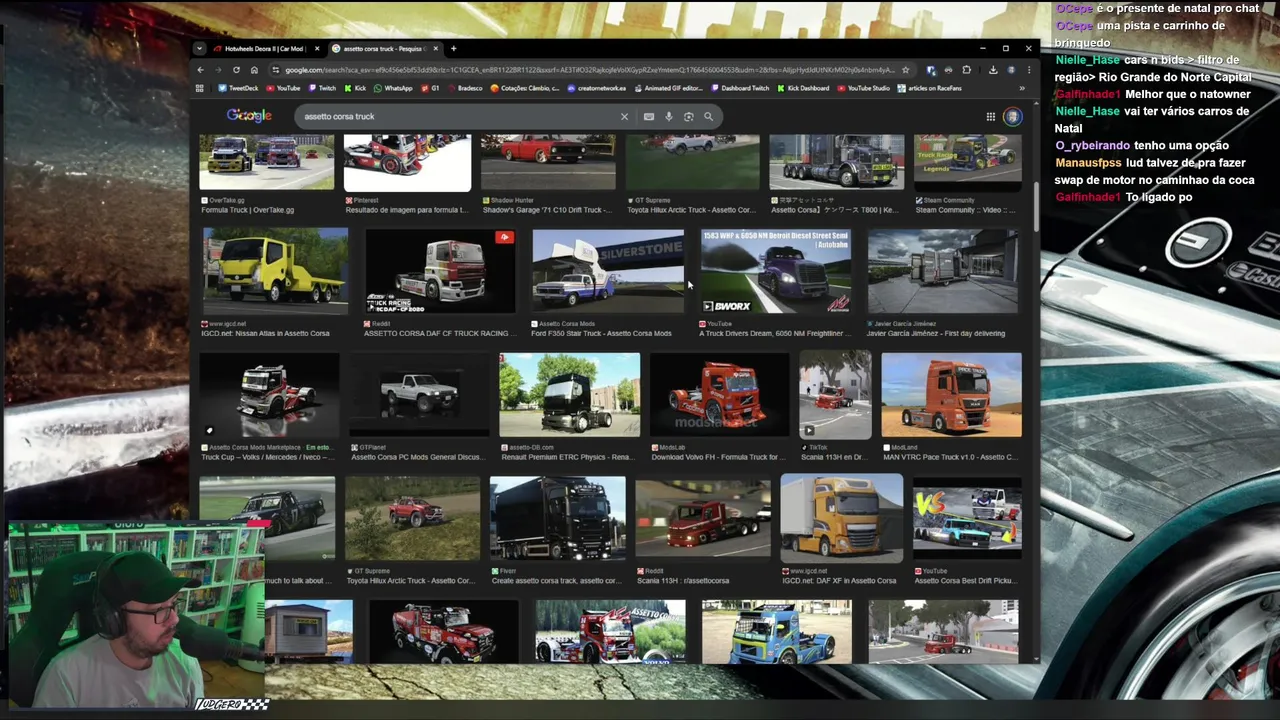Select assetto corsa truck search tab
This screenshot has height=720, width=1280.
click(x=385, y=49)
